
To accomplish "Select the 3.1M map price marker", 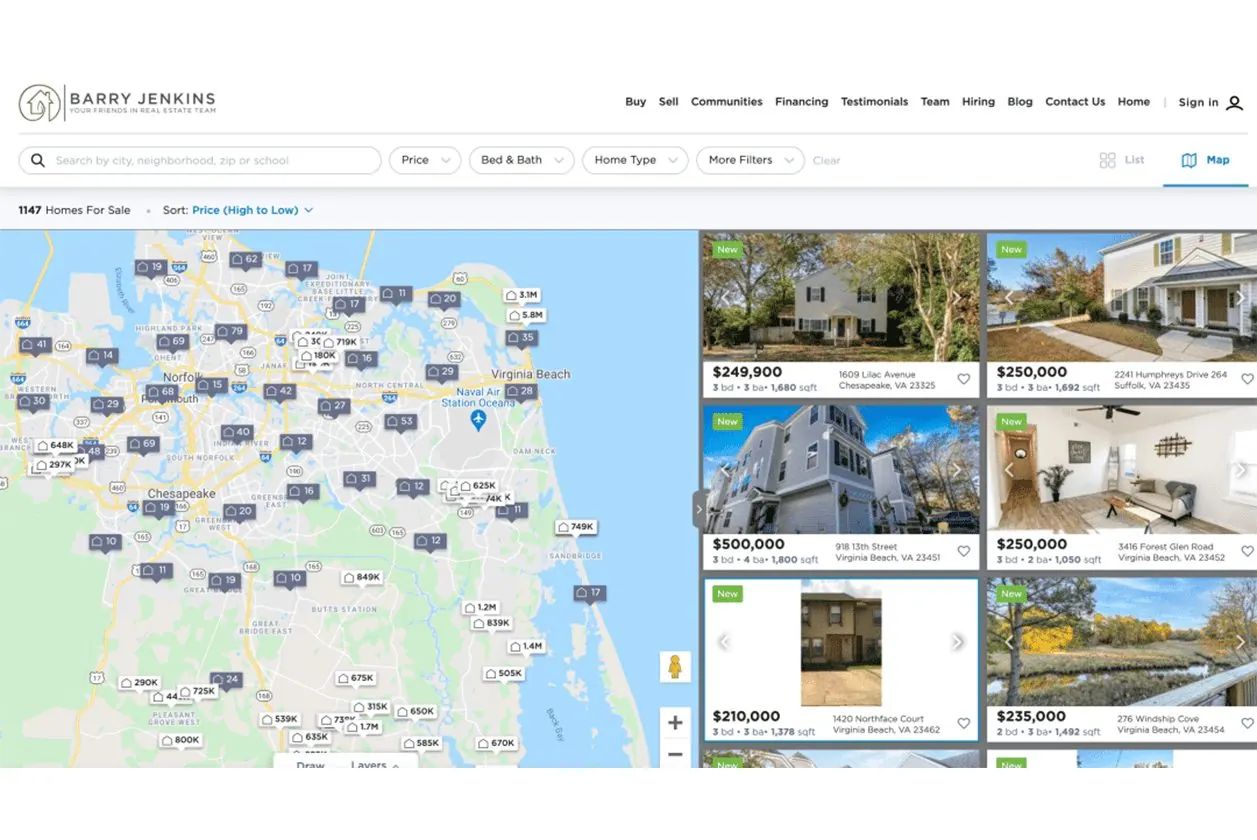I will 522,296.
